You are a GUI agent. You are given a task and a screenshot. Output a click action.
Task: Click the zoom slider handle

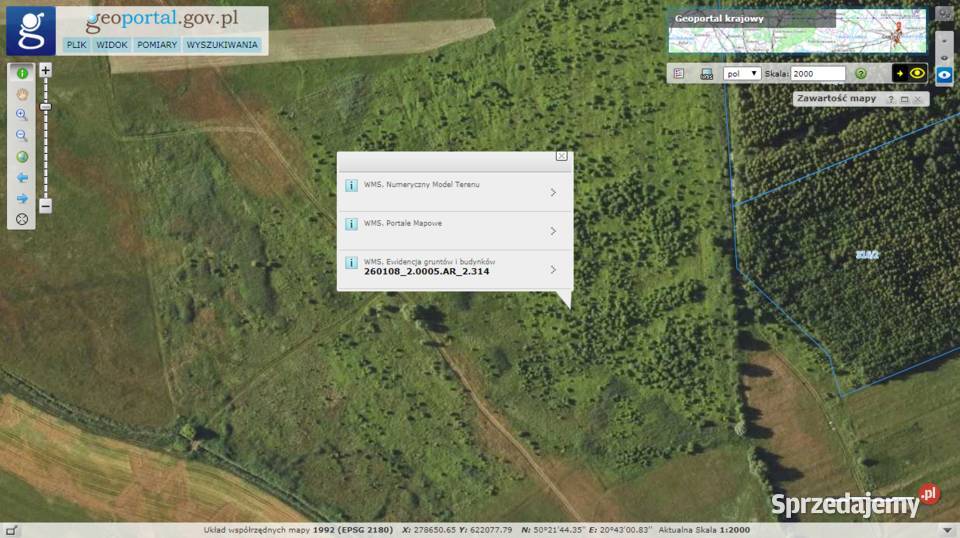tap(45, 106)
